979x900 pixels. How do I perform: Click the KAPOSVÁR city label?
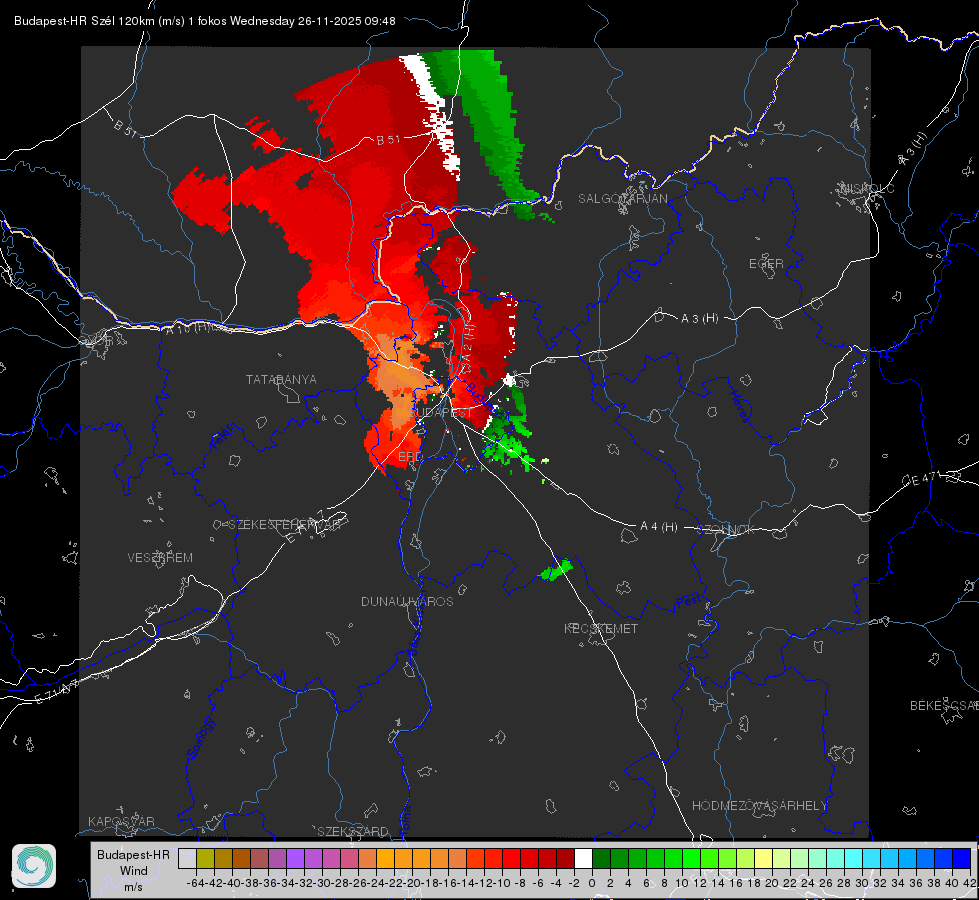tap(121, 821)
